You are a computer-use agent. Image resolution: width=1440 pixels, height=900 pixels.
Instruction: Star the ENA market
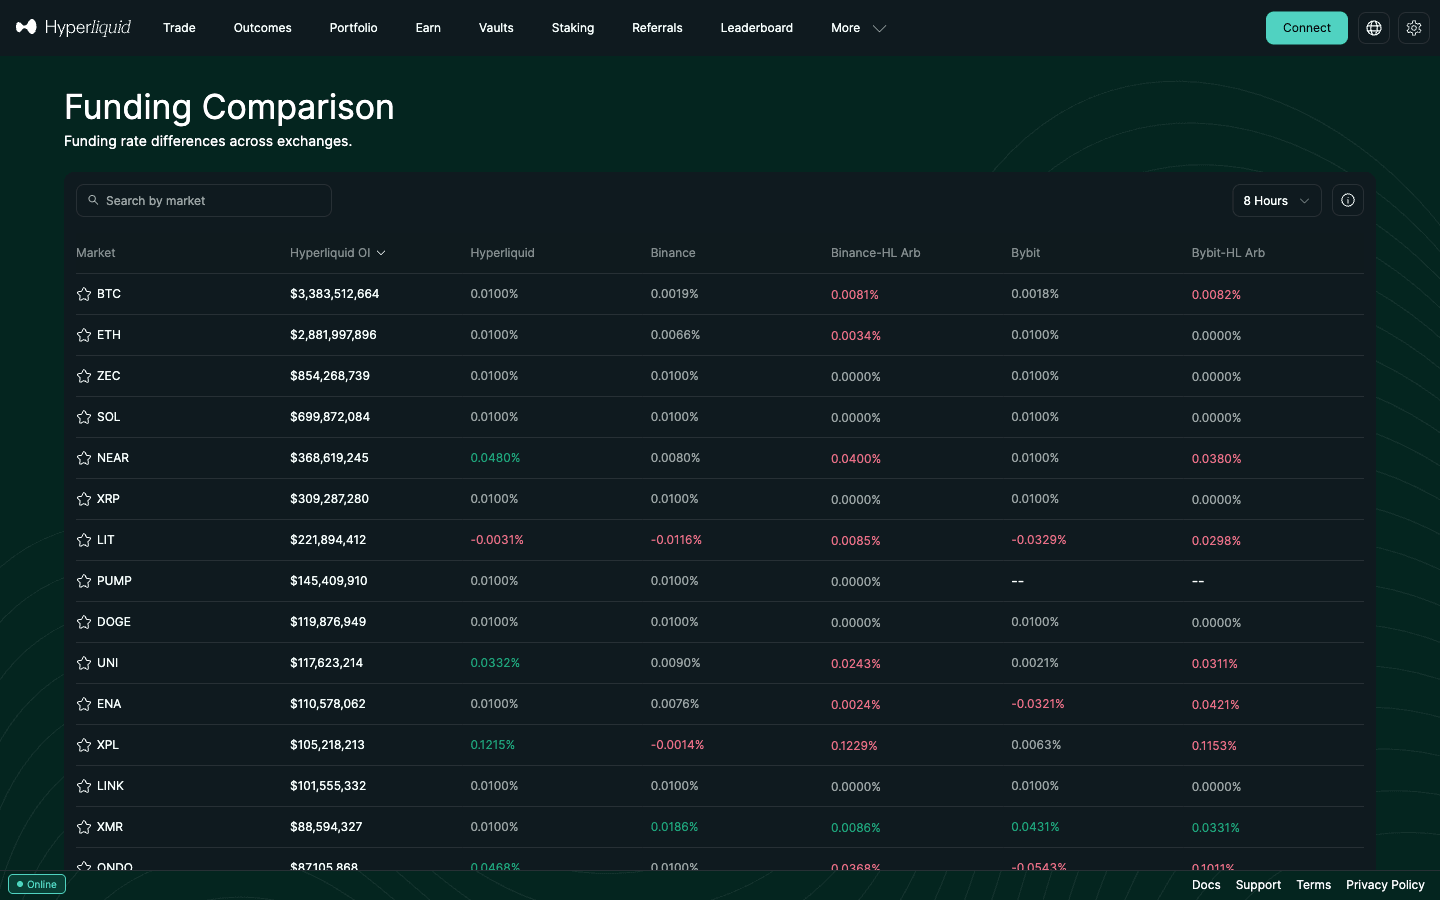(84, 704)
